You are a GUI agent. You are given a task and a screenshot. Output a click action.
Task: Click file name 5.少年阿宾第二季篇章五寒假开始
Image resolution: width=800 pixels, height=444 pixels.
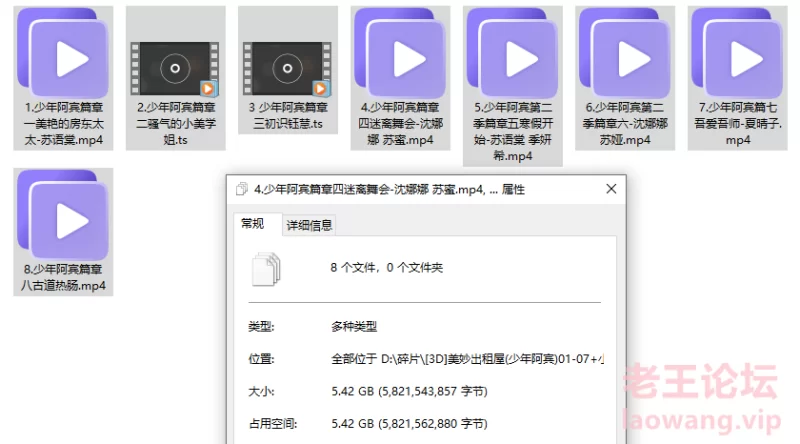(513, 132)
